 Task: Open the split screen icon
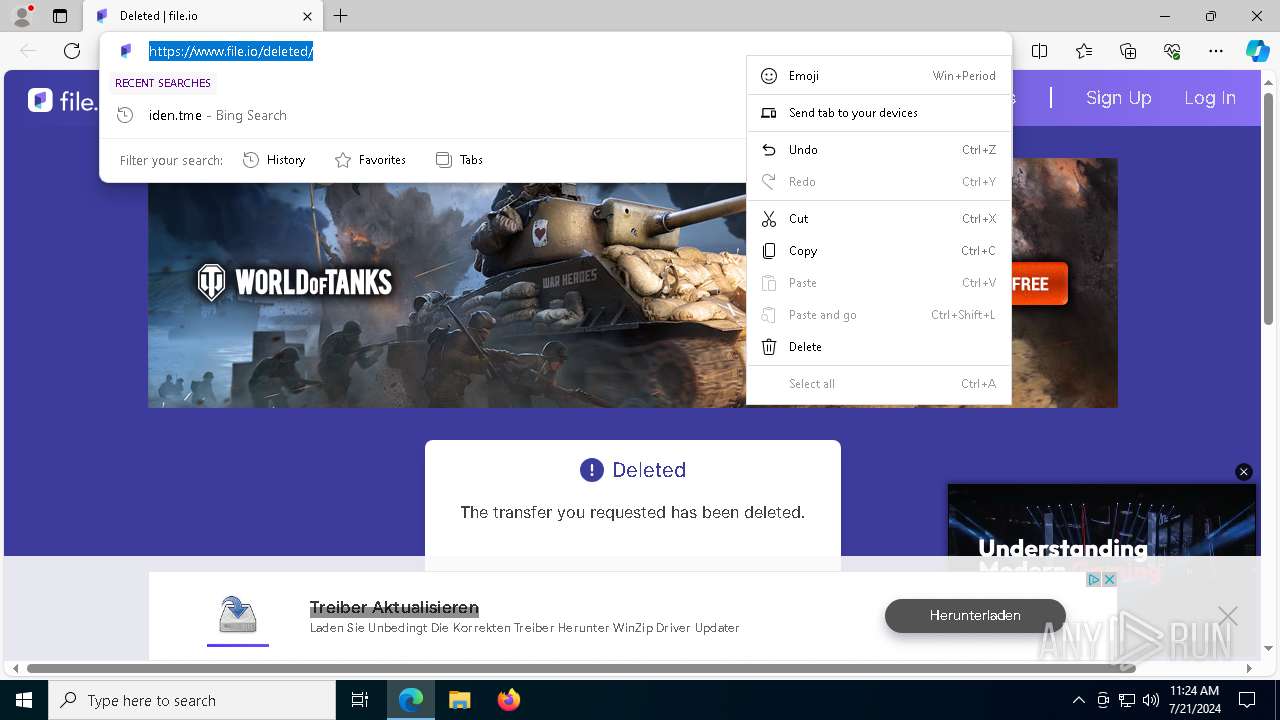1040,51
